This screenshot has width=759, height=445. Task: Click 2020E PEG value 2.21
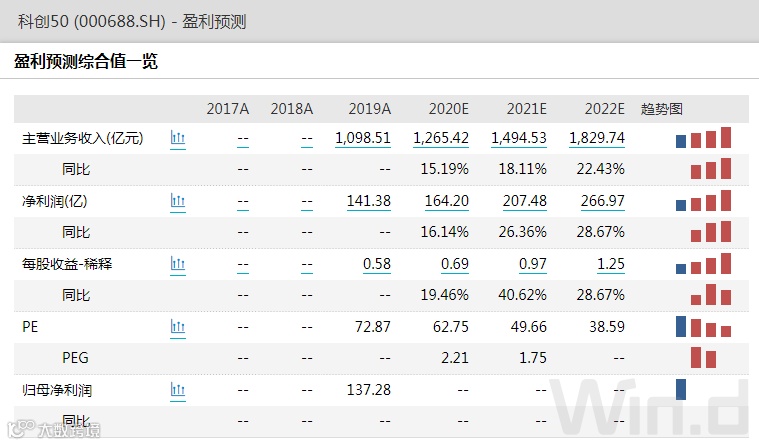[455, 358]
